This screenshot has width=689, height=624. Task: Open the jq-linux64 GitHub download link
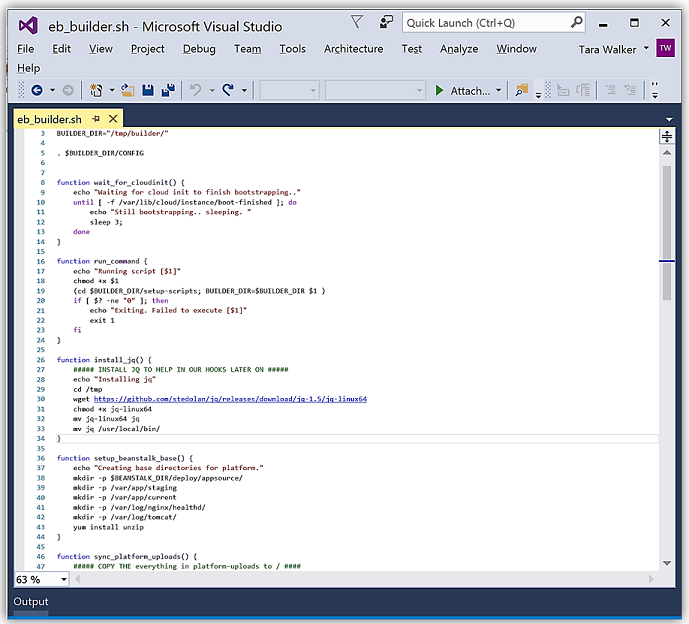230,399
